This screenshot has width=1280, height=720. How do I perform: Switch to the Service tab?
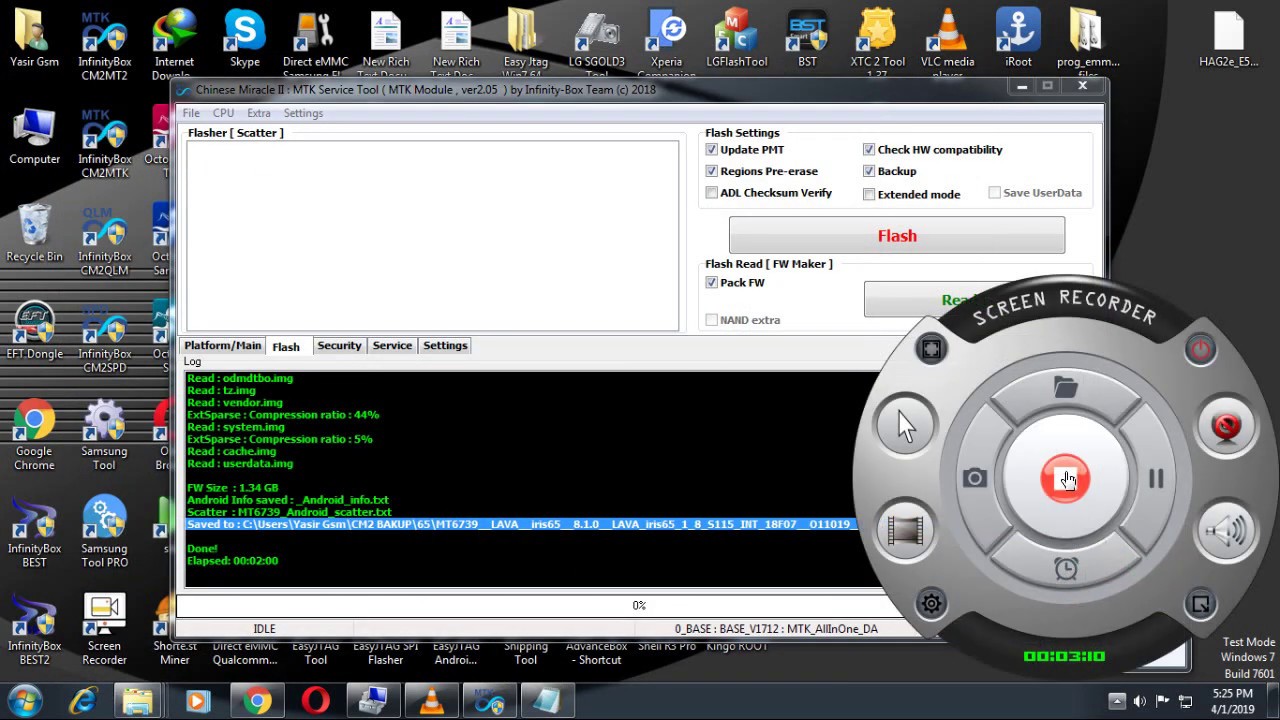point(392,346)
